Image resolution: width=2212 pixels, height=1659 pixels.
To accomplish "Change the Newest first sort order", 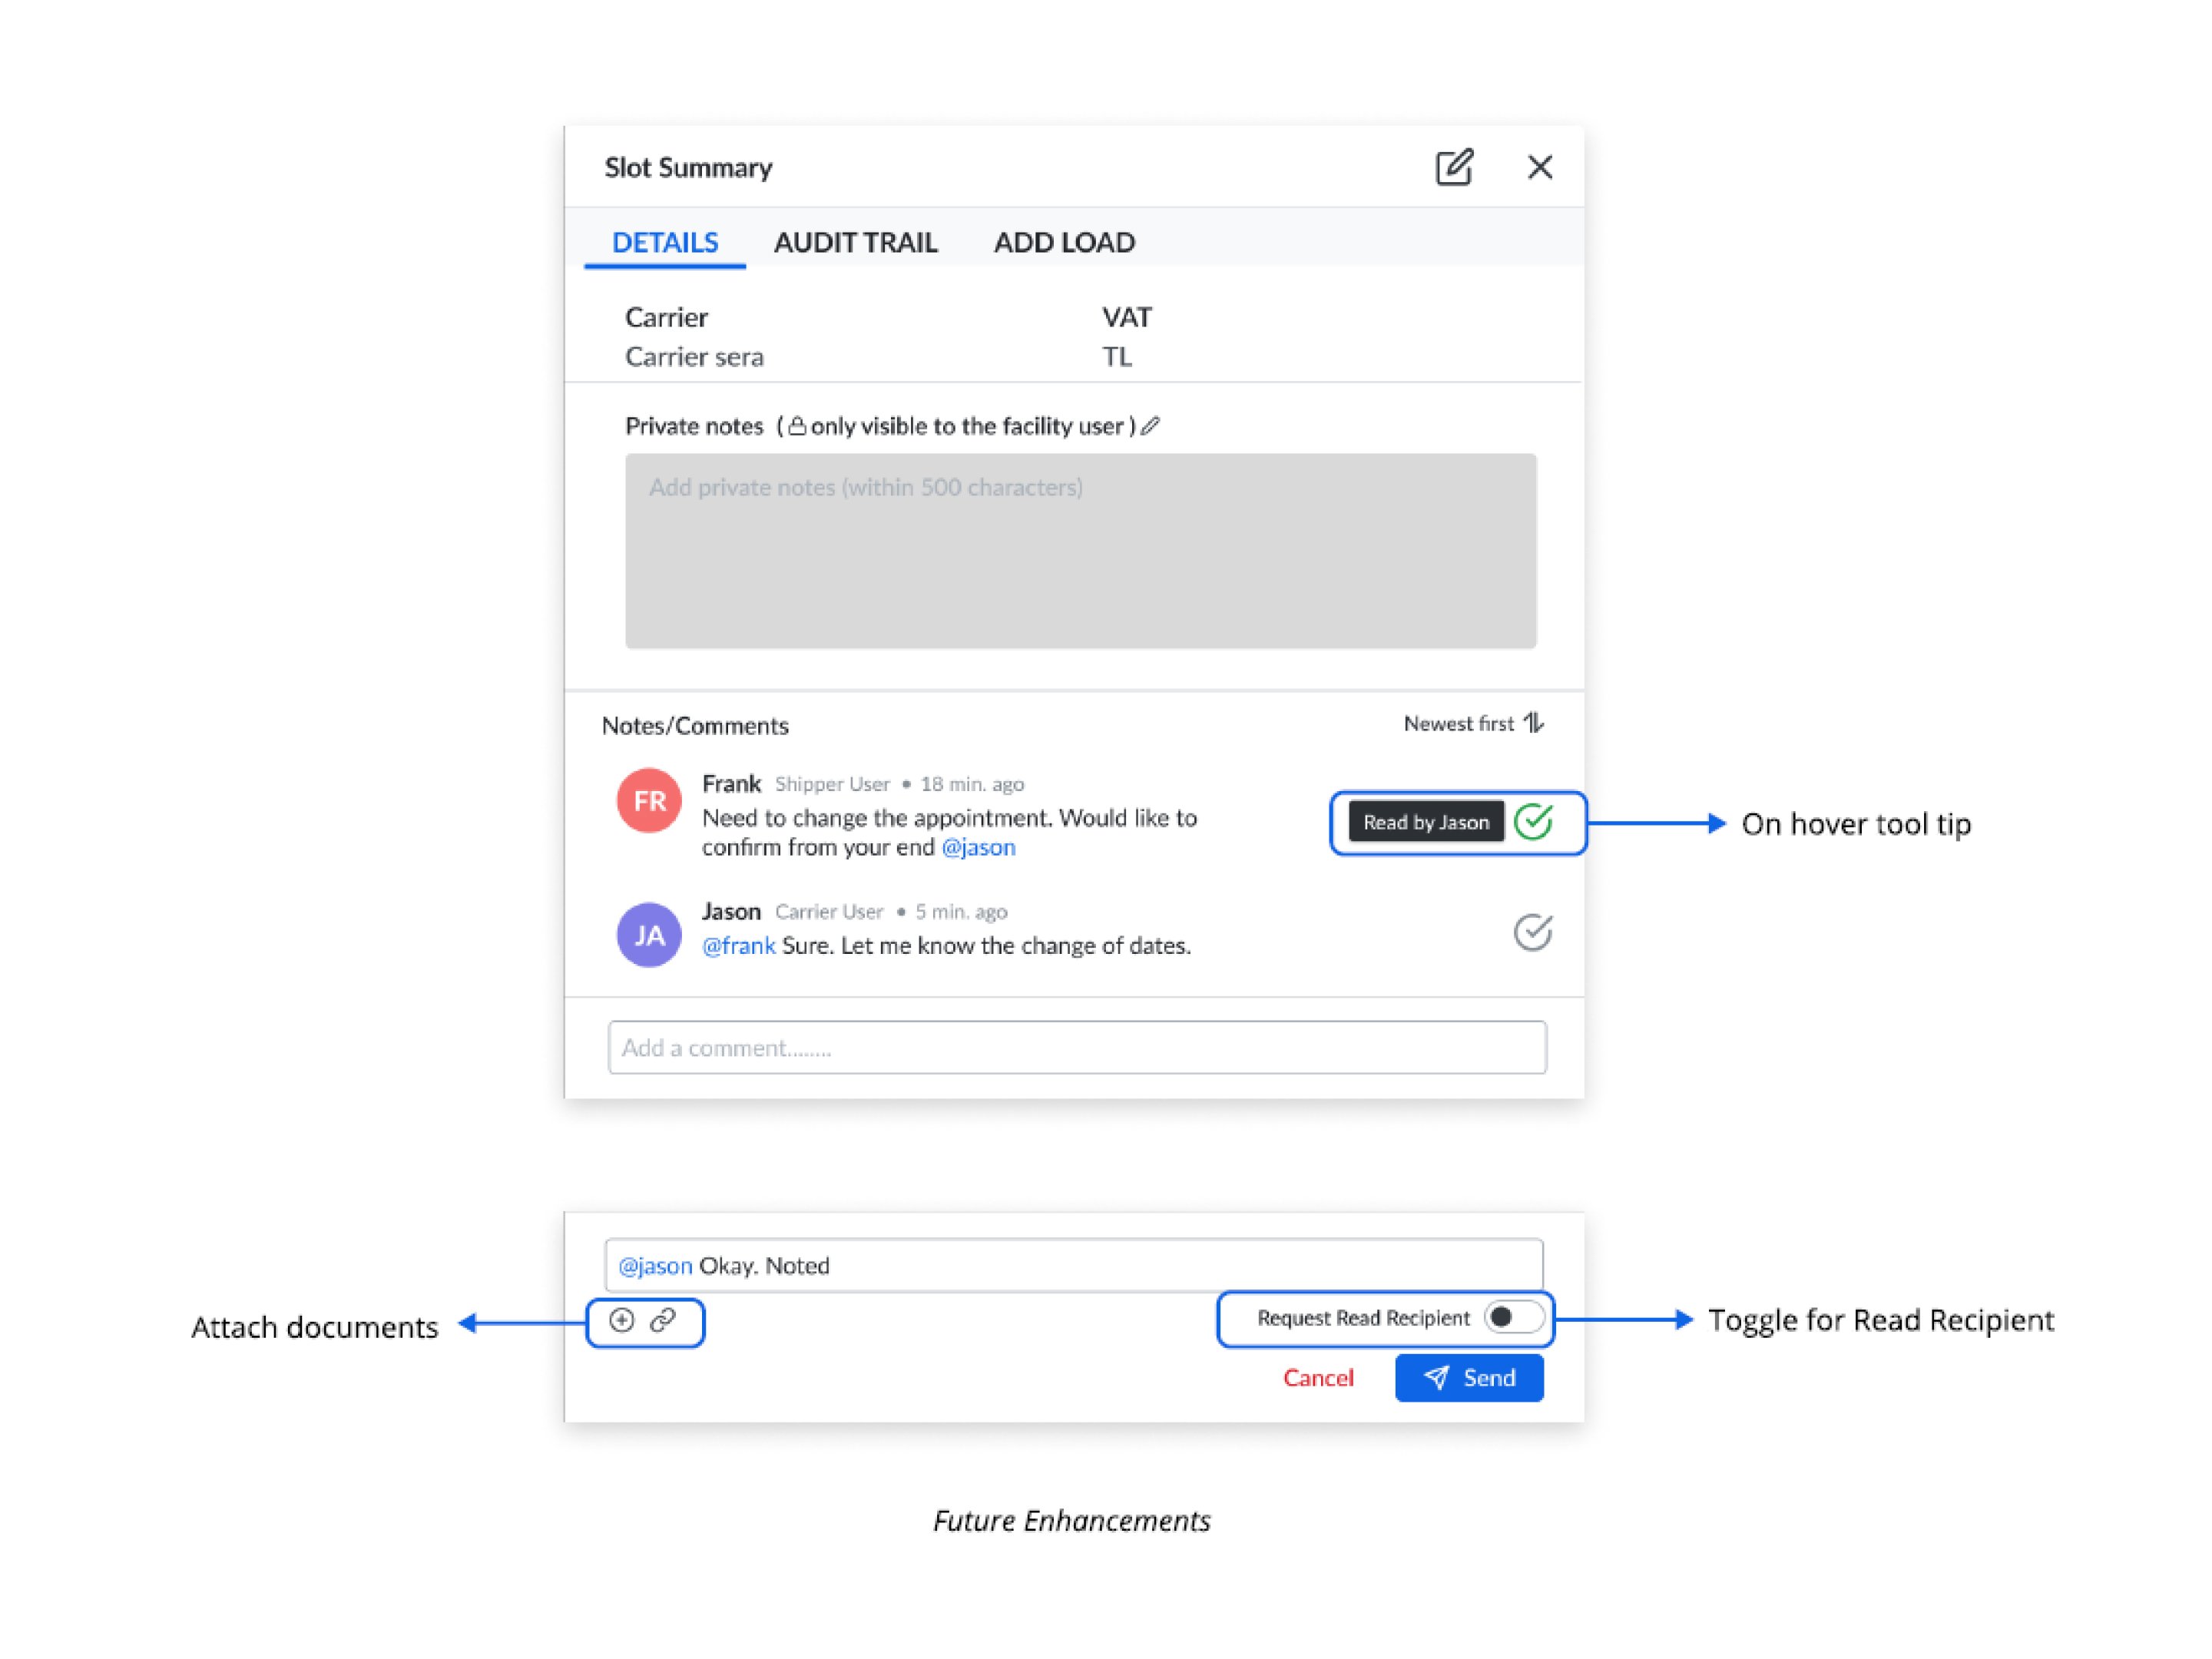I will tap(1474, 723).
